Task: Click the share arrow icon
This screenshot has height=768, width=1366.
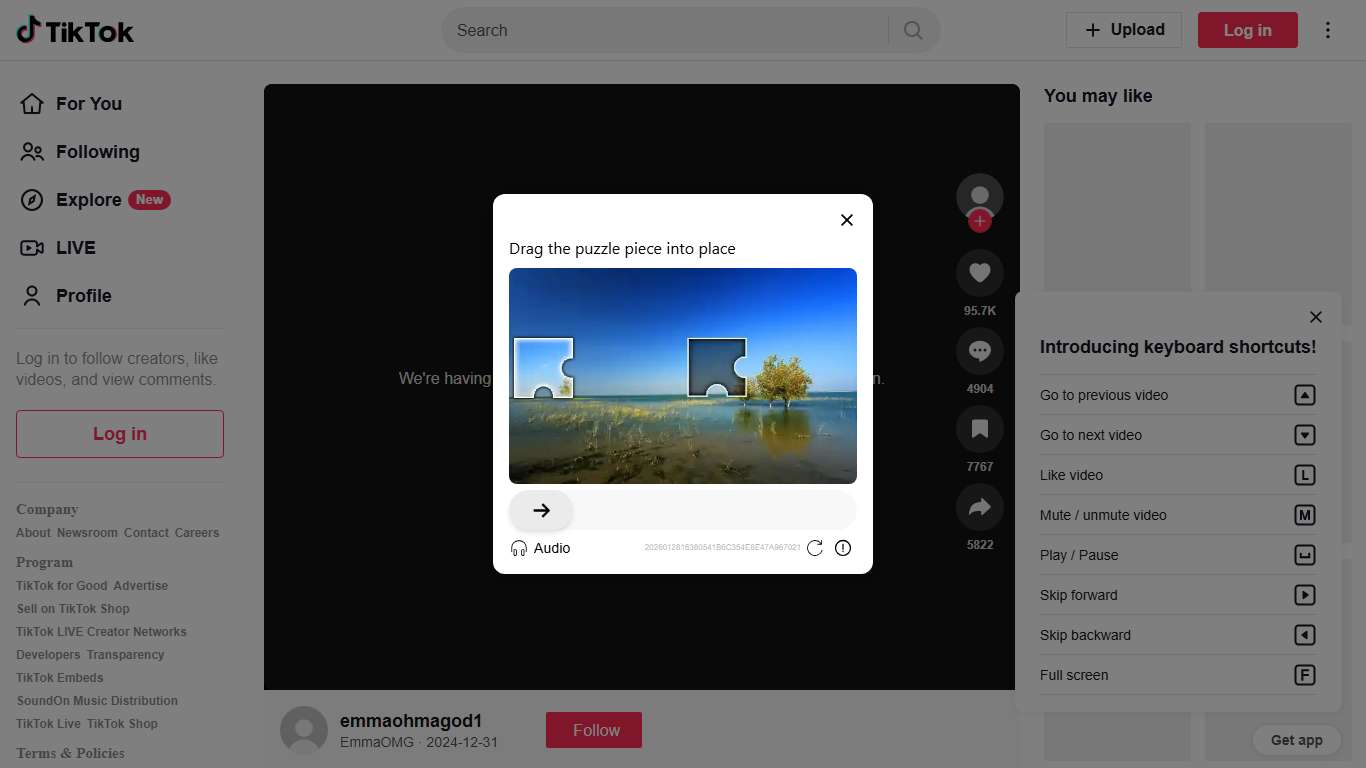Action: [x=980, y=507]
